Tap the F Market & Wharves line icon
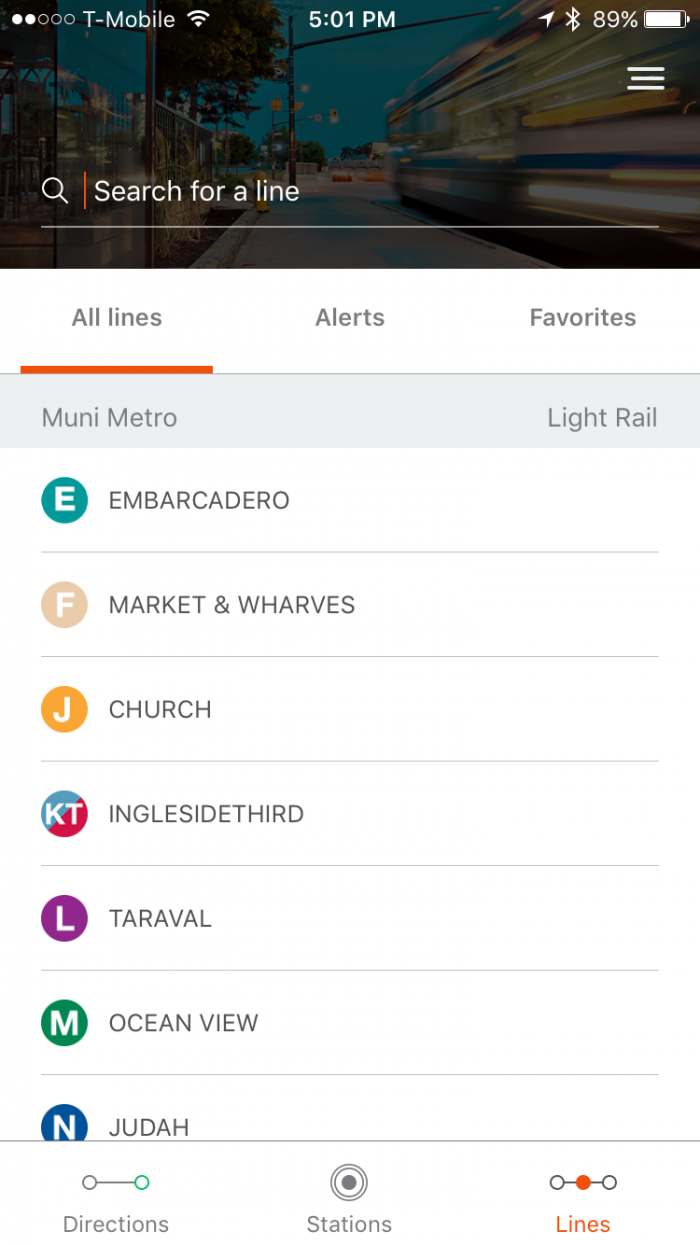Viewport: 700px width, 1245px height. coord(64,605)
